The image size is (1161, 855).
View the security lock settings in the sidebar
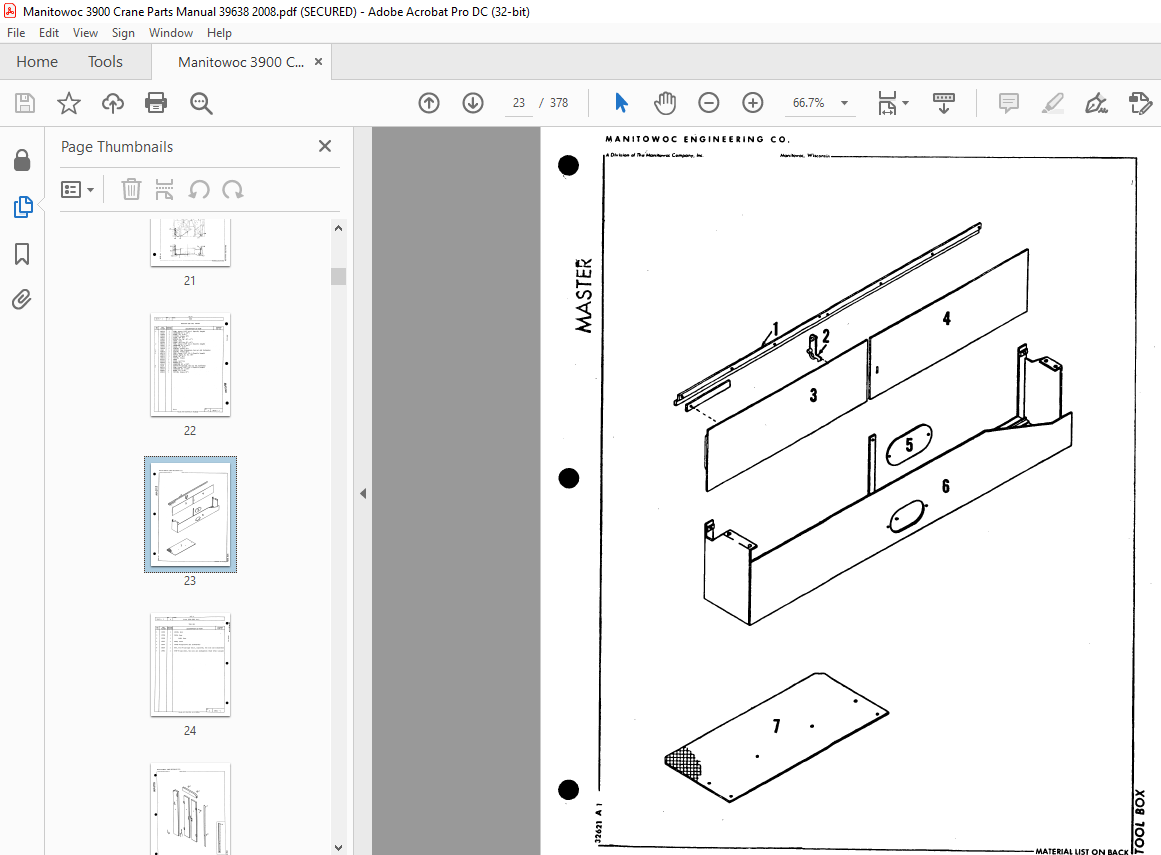[22, 160]
